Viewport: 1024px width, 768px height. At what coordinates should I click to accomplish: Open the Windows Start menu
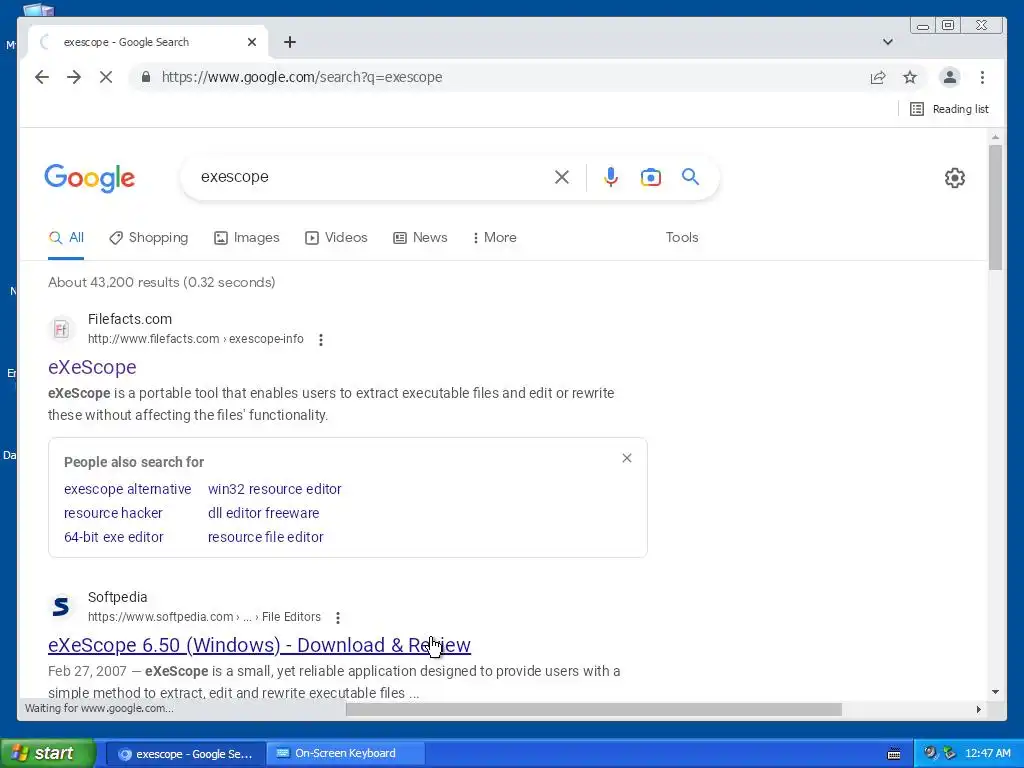point(48,753)
